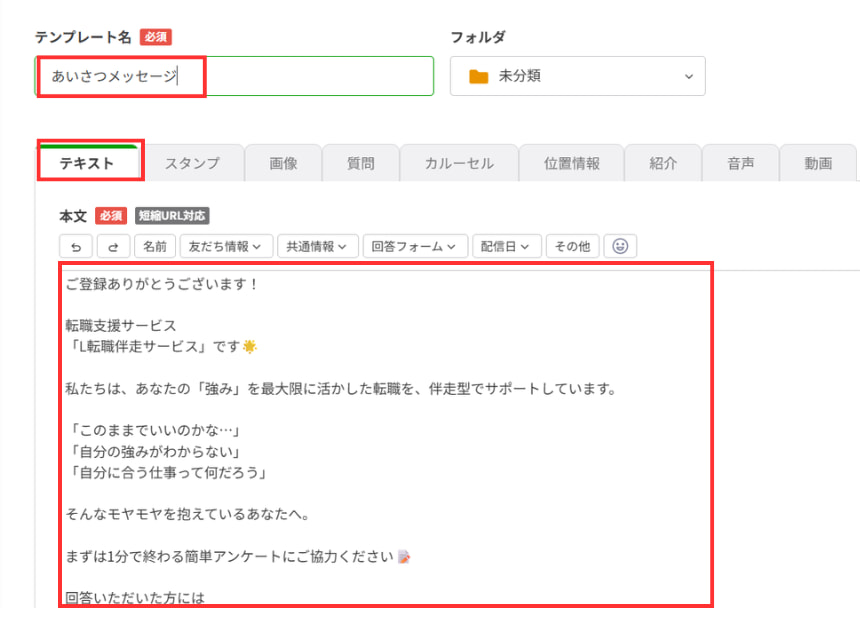This screenshot has height=633, width=860.
Task: Click the sun emoji after です
Action: coord(250,347)
